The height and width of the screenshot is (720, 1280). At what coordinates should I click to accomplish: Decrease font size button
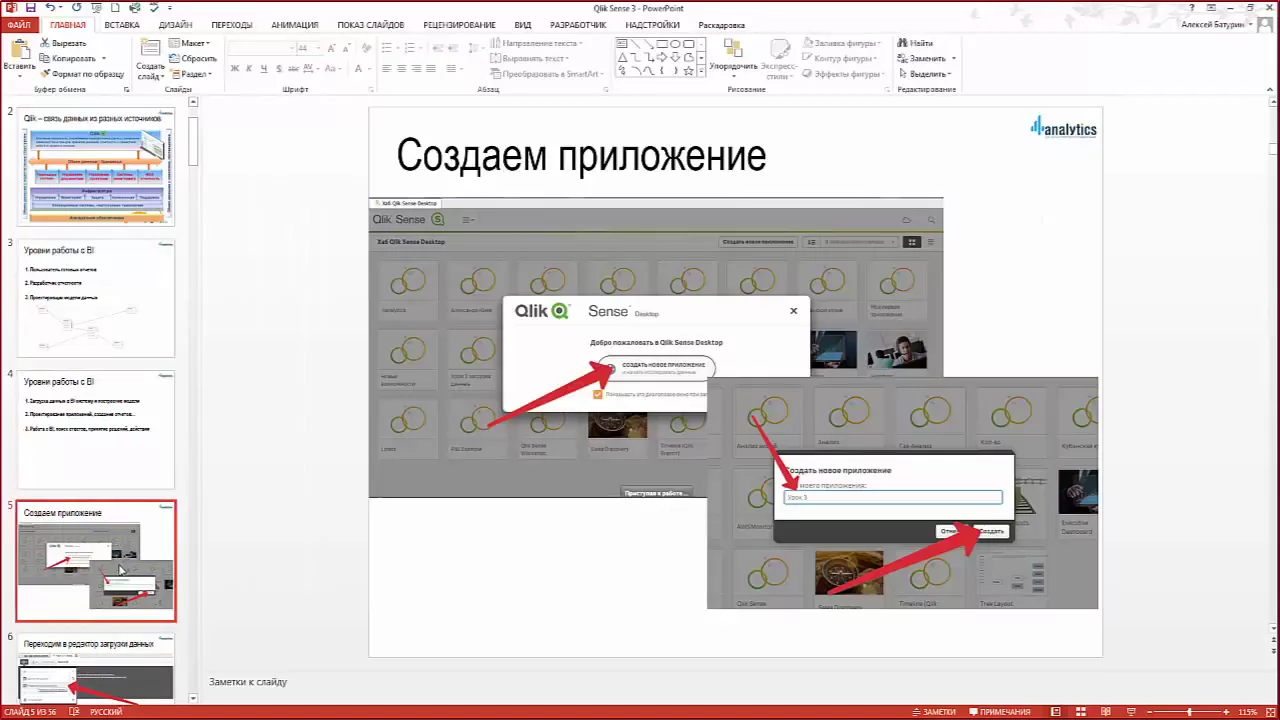point(346,48)
